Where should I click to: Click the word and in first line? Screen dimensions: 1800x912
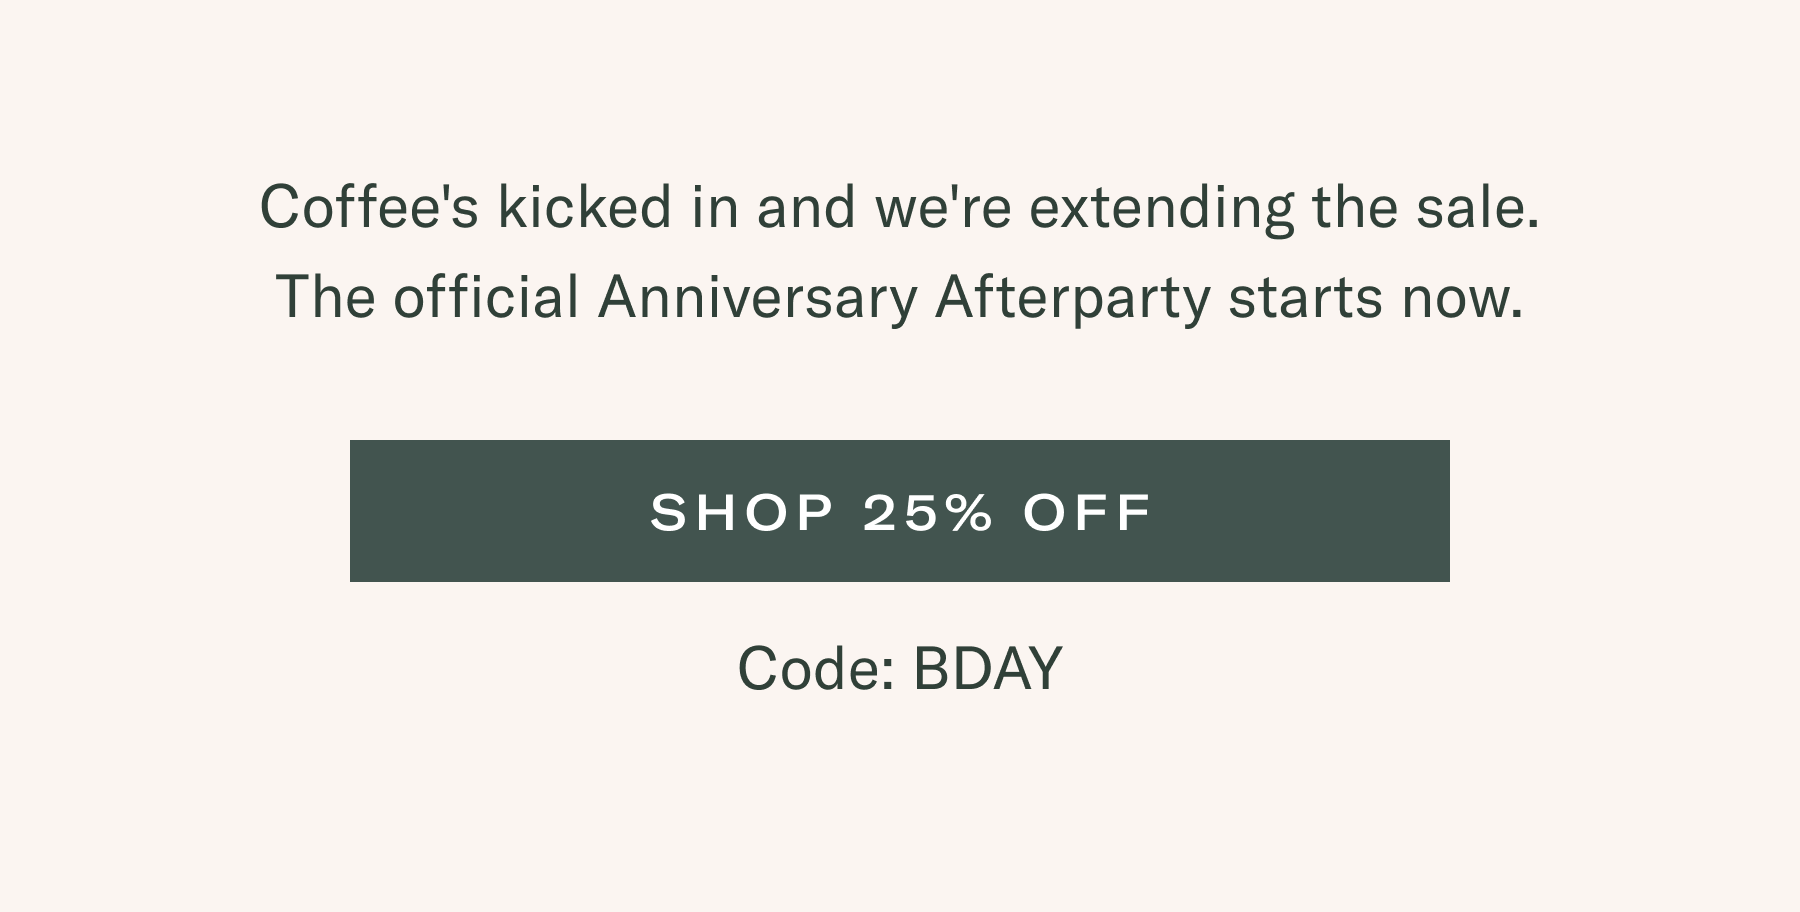coord(806,207)
